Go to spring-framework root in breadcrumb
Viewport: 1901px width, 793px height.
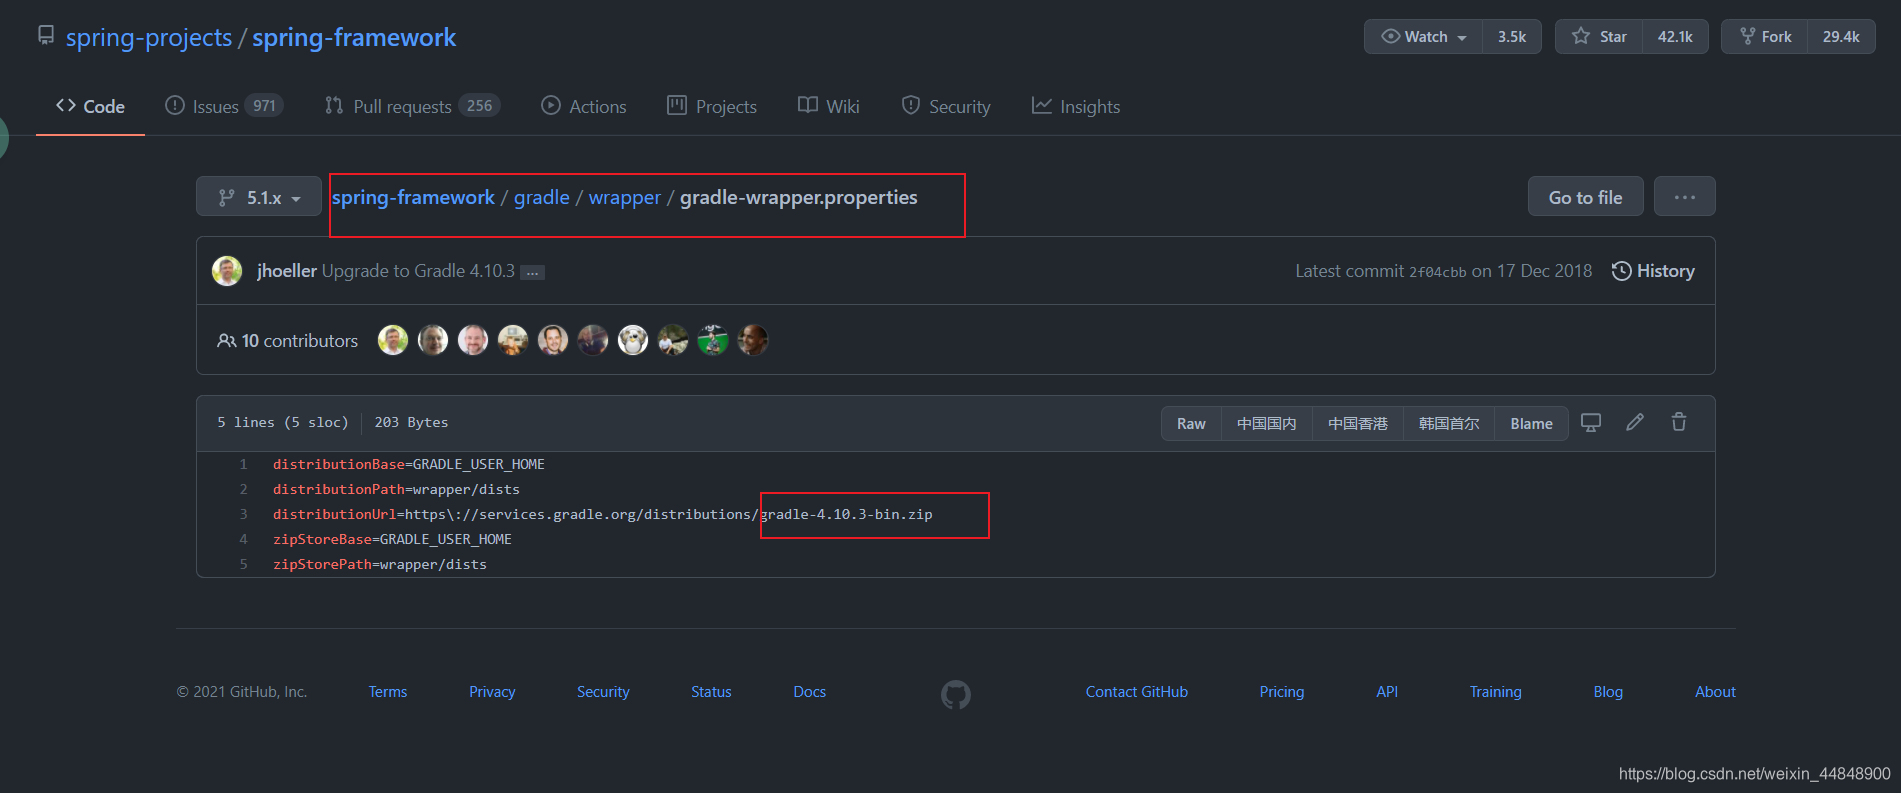413,198
